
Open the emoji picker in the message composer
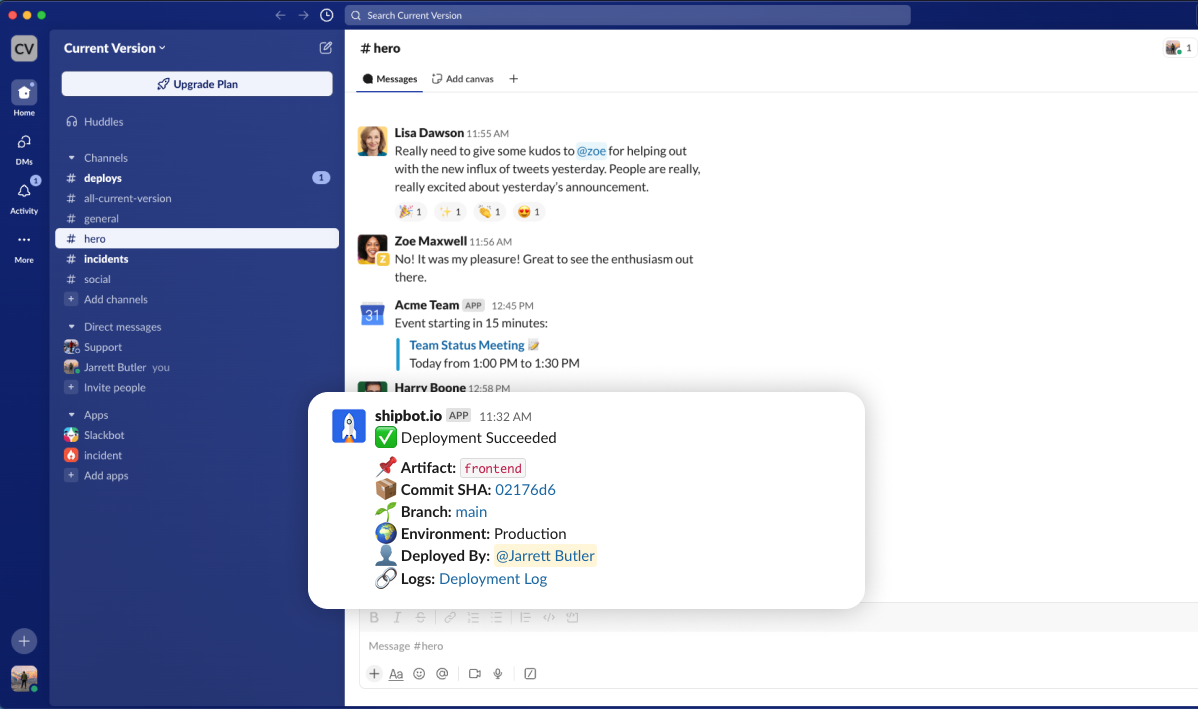click(420, 673)
